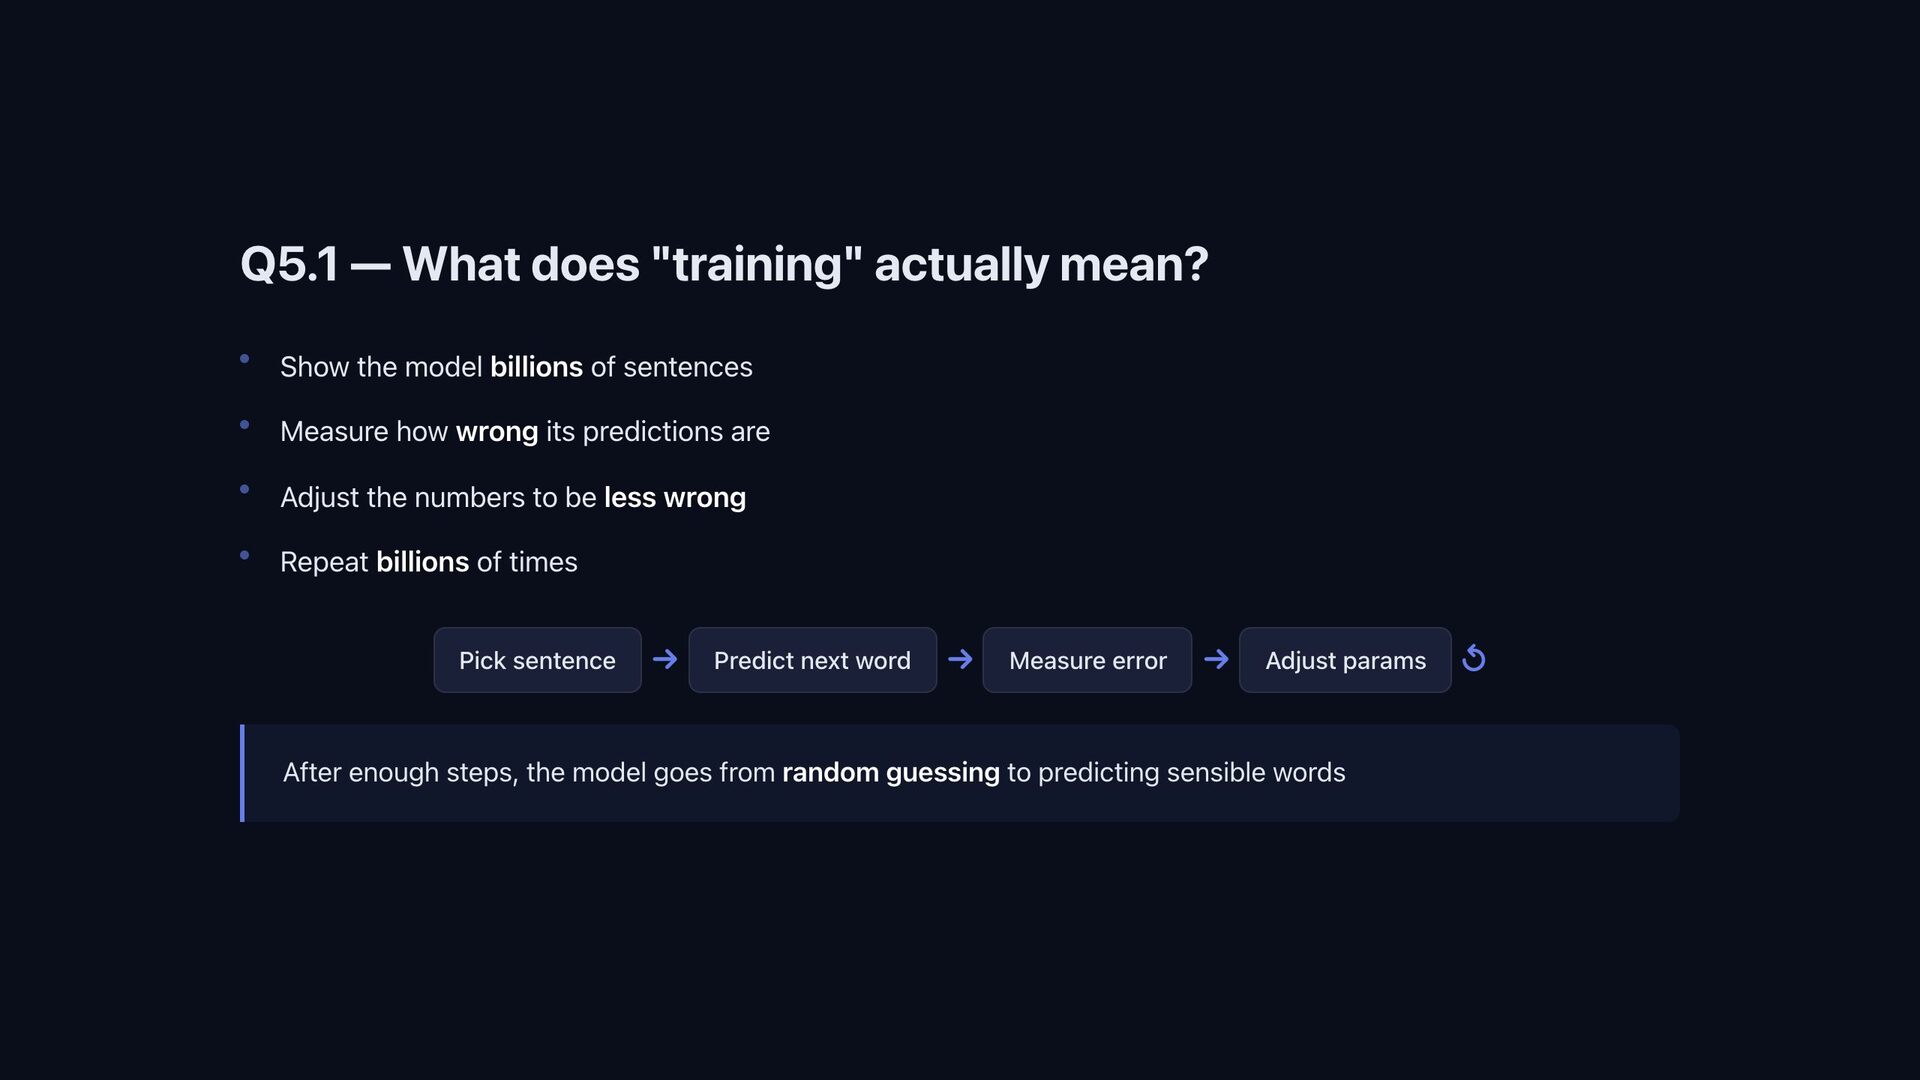Viewport: 1920px width, 1080px height.
Task: Click the bold phrase random guessing in callout
Action: (x=891, y=772)
